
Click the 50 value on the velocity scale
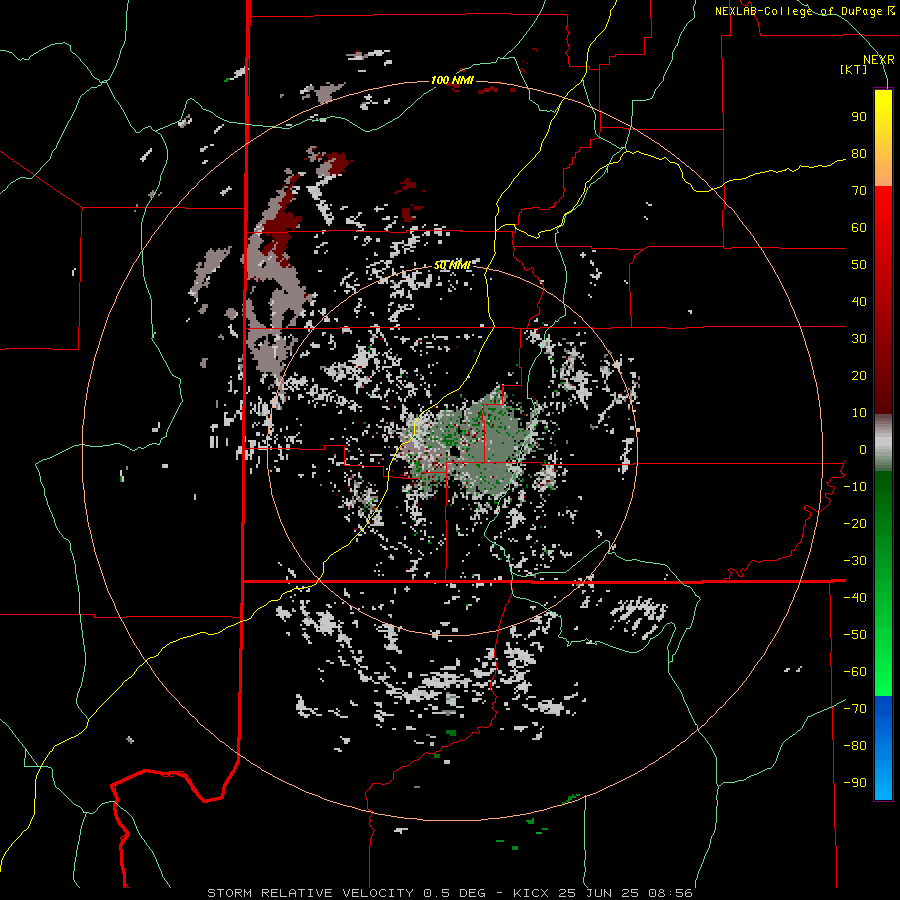click(x=859, y=265)
